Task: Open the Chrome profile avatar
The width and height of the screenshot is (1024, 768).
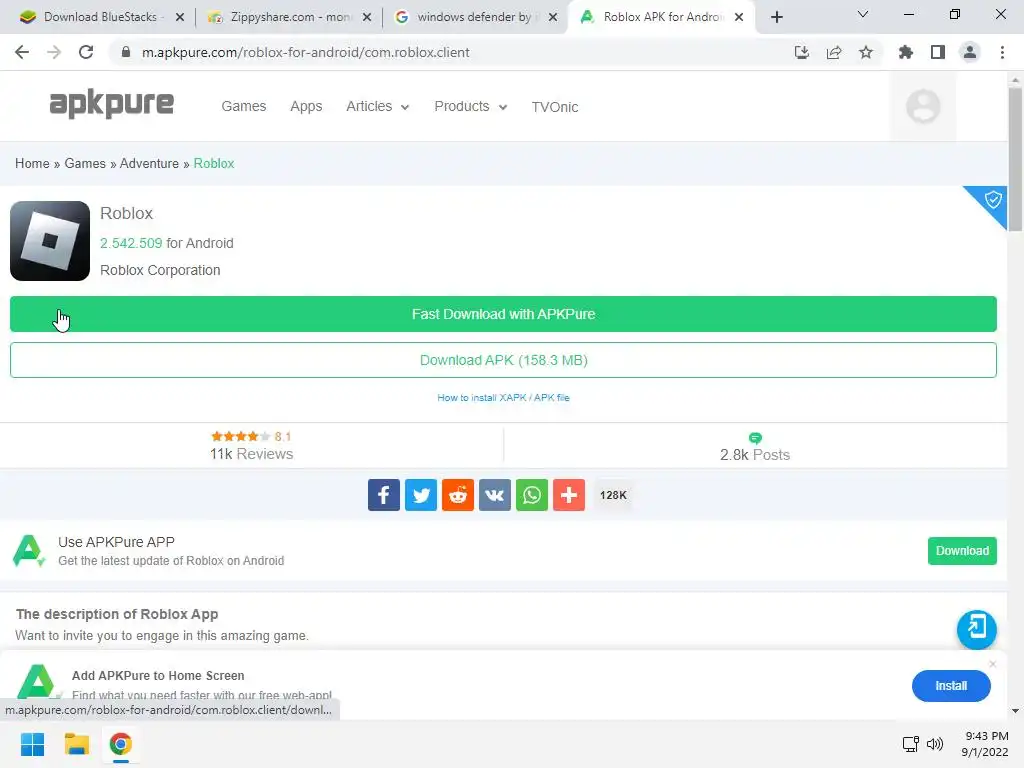Action: click(970, 52)
